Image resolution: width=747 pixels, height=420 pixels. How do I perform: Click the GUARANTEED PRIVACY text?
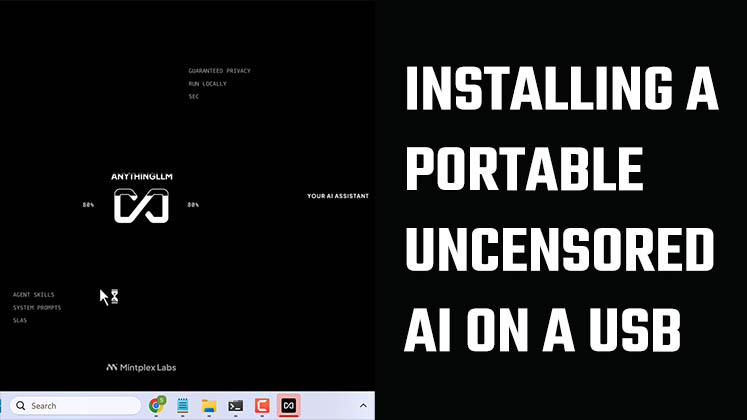pos(219,71)
